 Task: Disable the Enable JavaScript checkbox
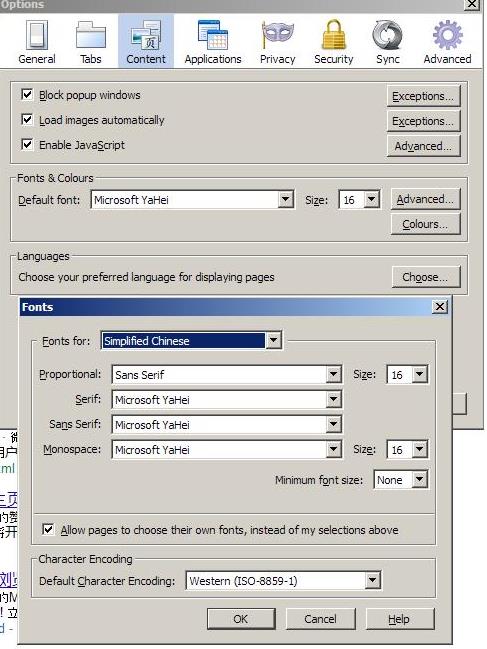pyautogui.click(x=27, y=144)
